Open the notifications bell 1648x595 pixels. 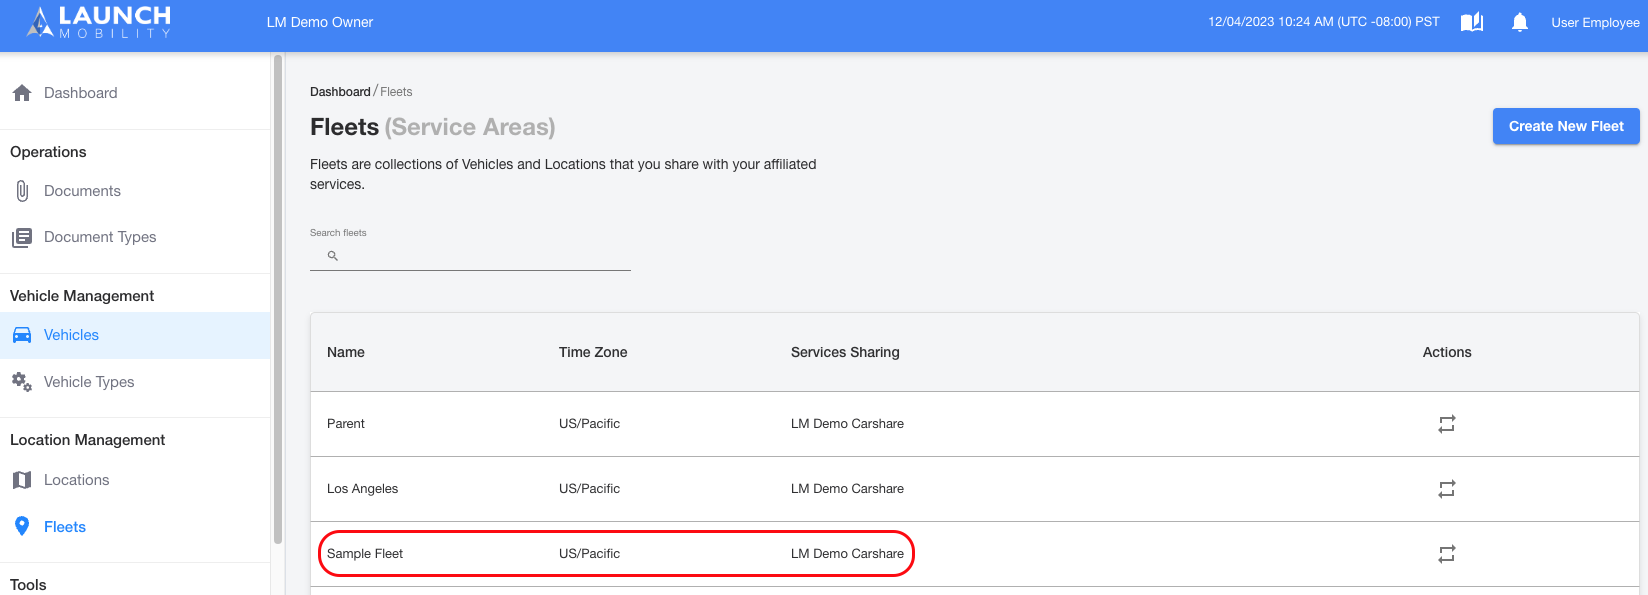pyautogui.click(x=1520, y=22)
